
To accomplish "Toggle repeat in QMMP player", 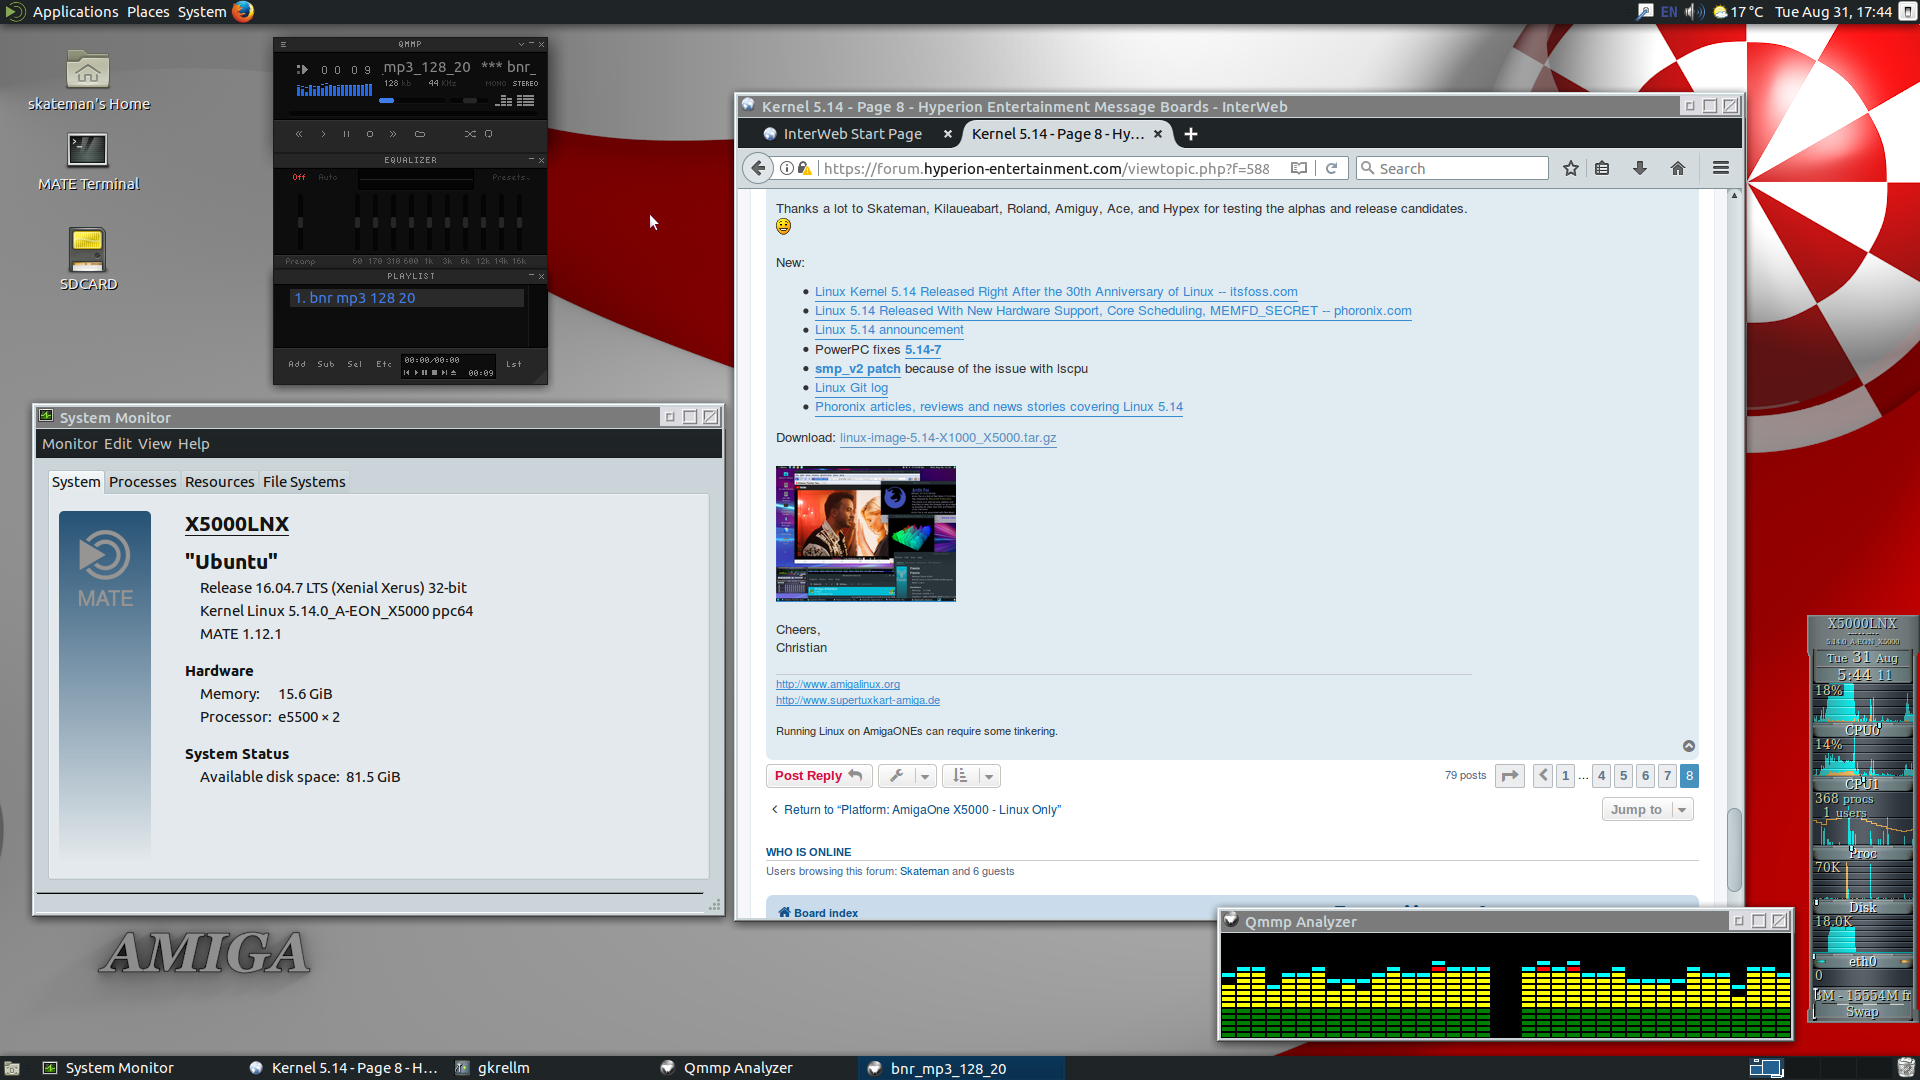I will pos(489,134).
